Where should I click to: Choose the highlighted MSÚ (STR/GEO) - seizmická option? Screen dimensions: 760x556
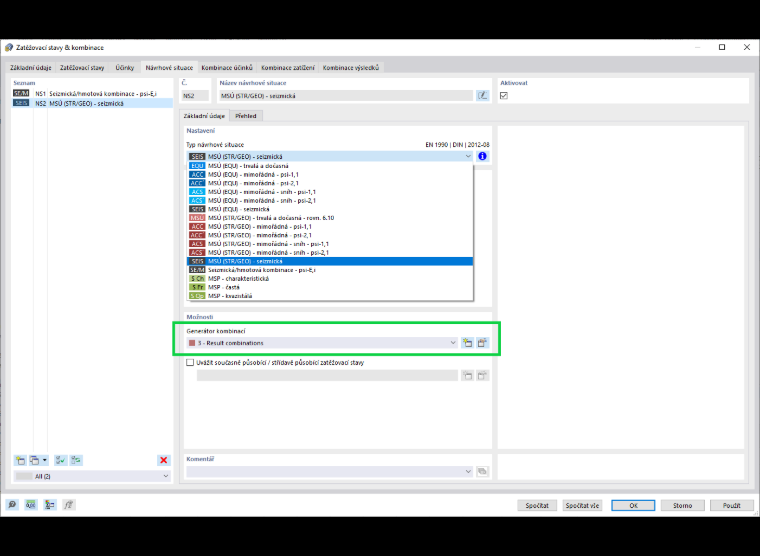pos(330,261)
